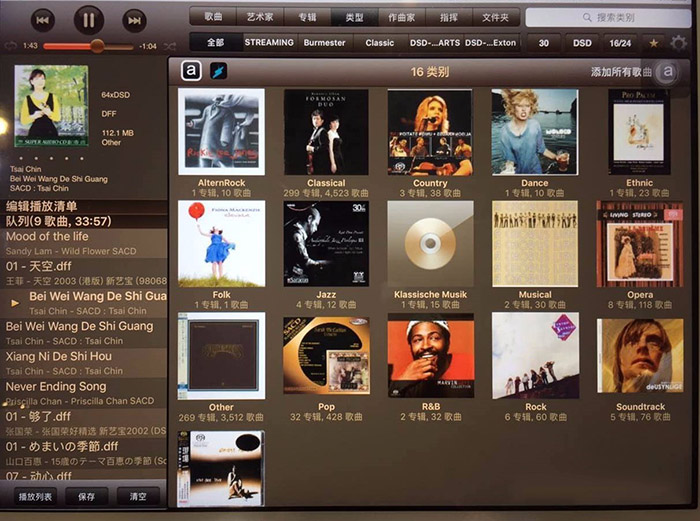Open the Opera genre
Viewport: 700px width, 521px height.
pyautogui.click(x=640, y=255)
